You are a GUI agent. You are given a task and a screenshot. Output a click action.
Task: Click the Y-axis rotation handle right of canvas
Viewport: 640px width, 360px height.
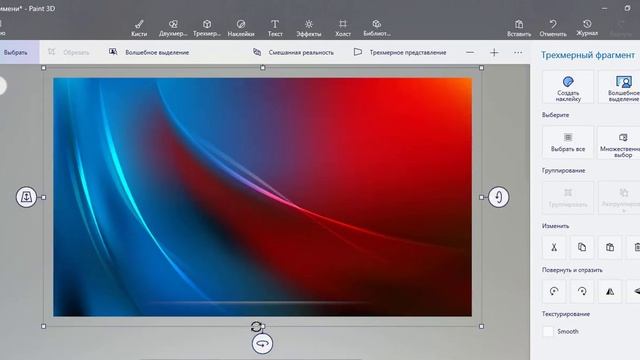(x=499, y=197)
